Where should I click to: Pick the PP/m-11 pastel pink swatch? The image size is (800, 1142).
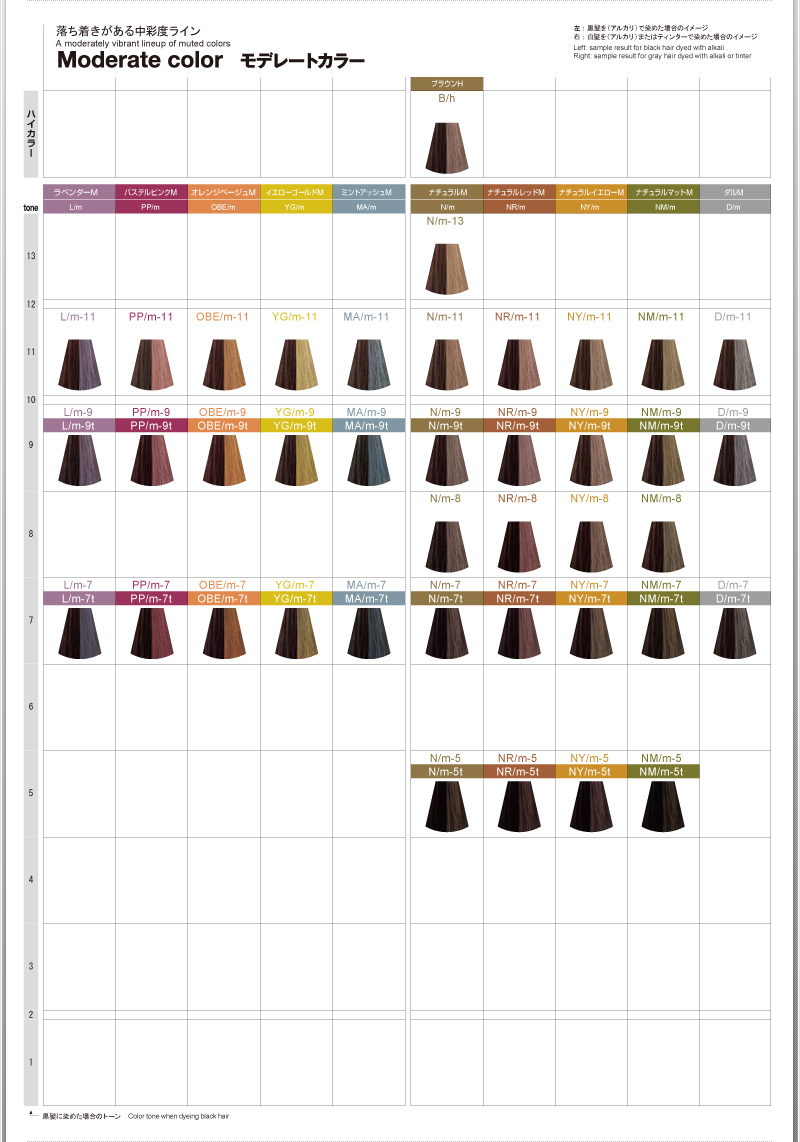click(151, 364)
